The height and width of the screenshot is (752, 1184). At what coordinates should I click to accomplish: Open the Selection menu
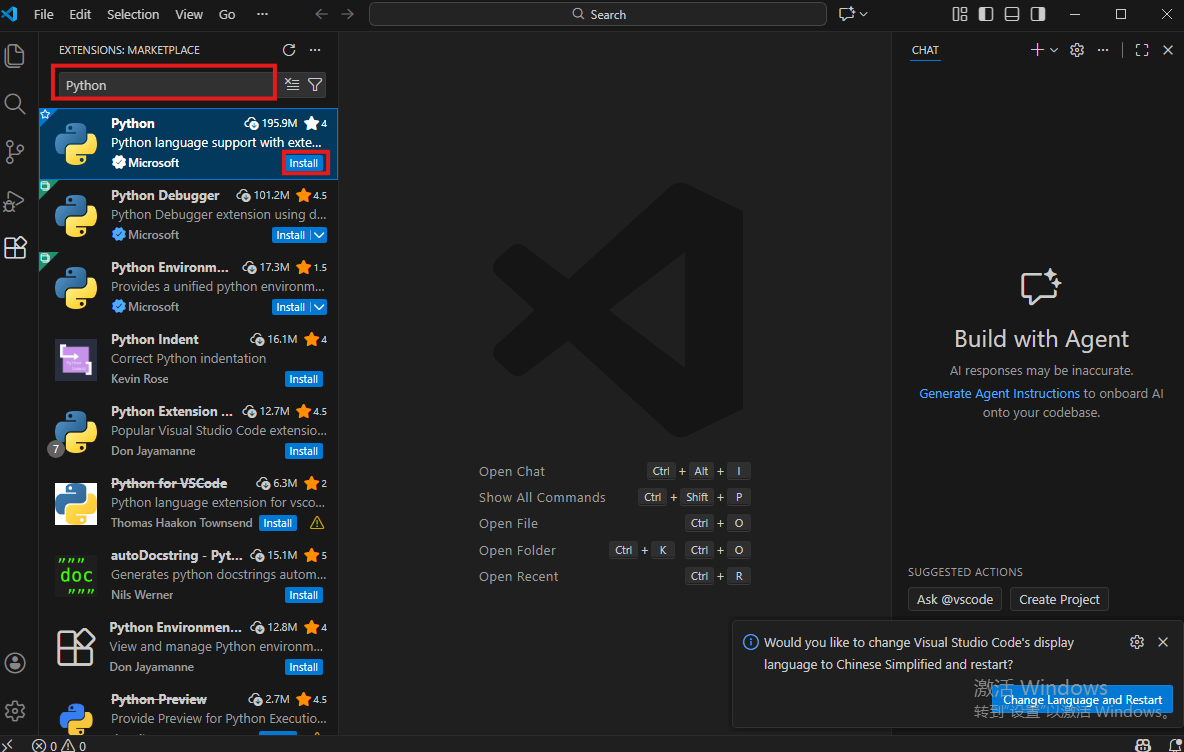coord(133,14)
